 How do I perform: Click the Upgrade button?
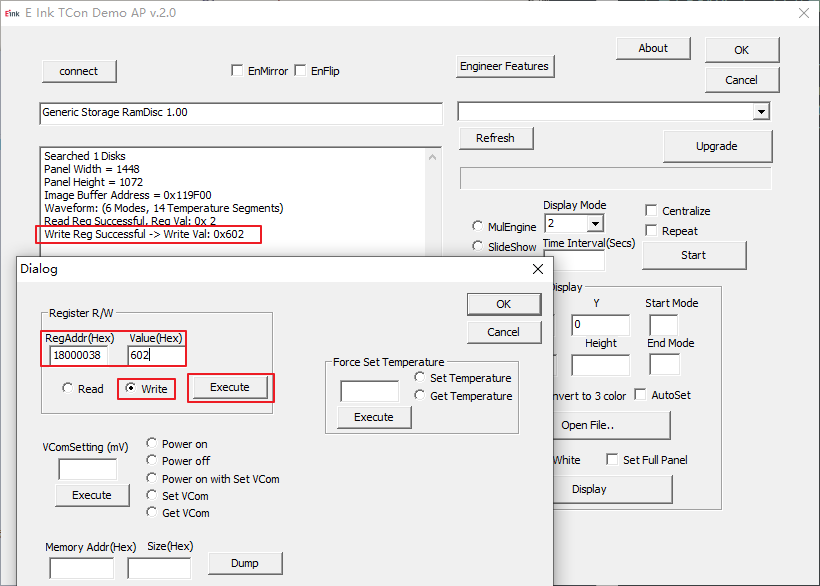pos(717,146)
